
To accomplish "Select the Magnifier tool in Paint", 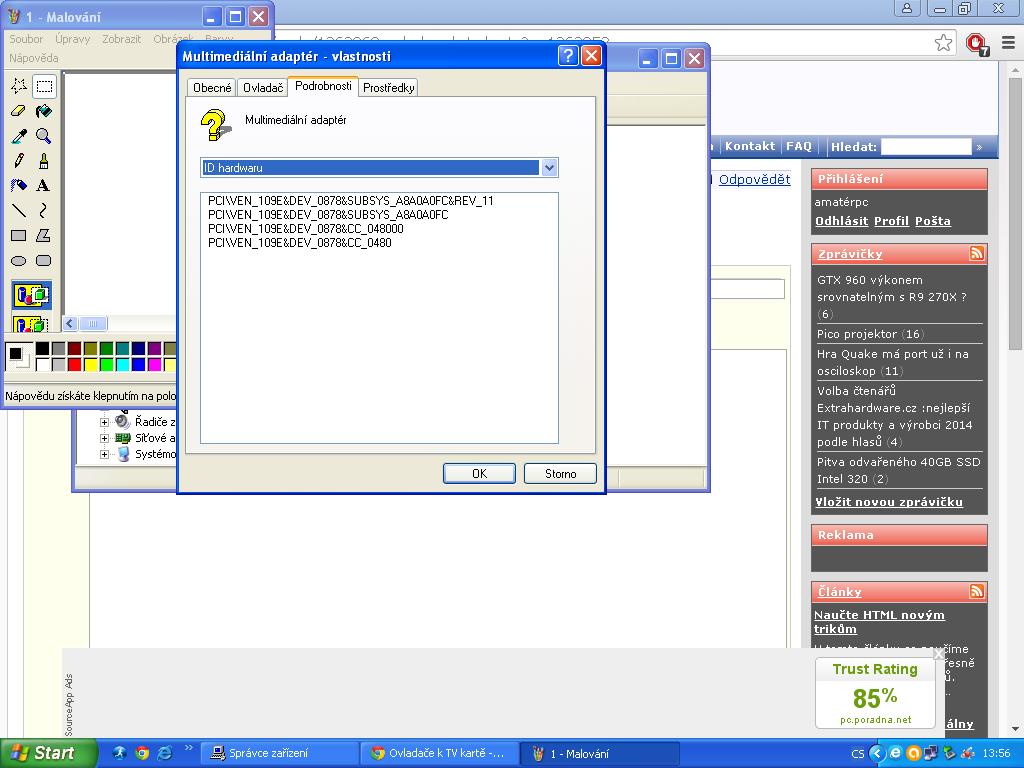I will tap(44, 135).
